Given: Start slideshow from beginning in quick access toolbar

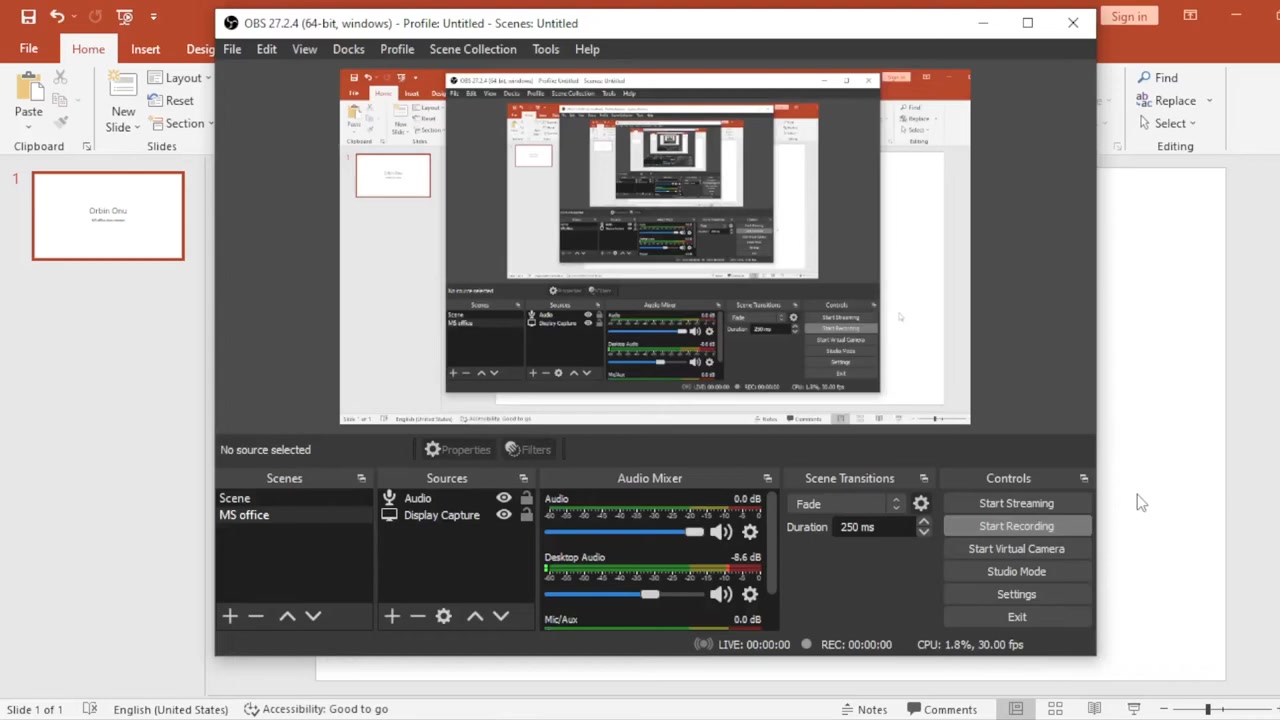Looking at the screenshot, I should pos(124,16).
